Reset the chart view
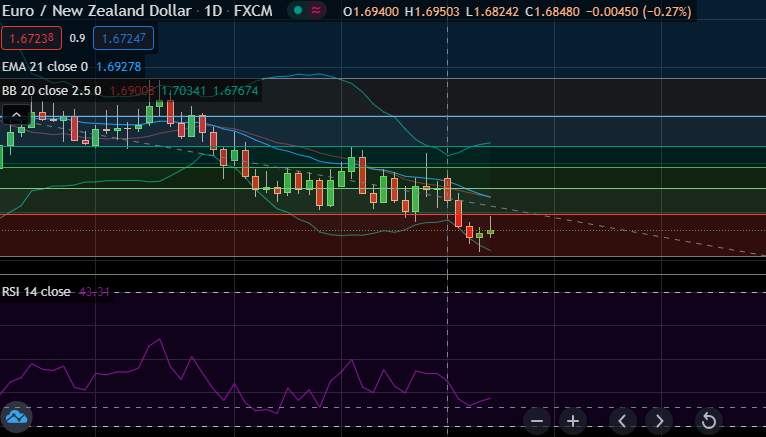The image size is (766, 437). (x=708, y=419)
